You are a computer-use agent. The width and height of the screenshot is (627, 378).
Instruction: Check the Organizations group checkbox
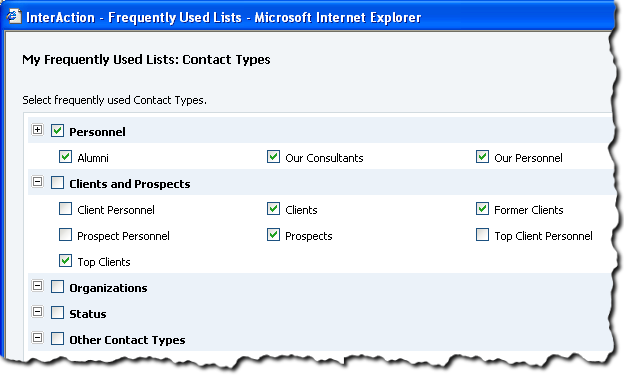click(x=57, y=287)
